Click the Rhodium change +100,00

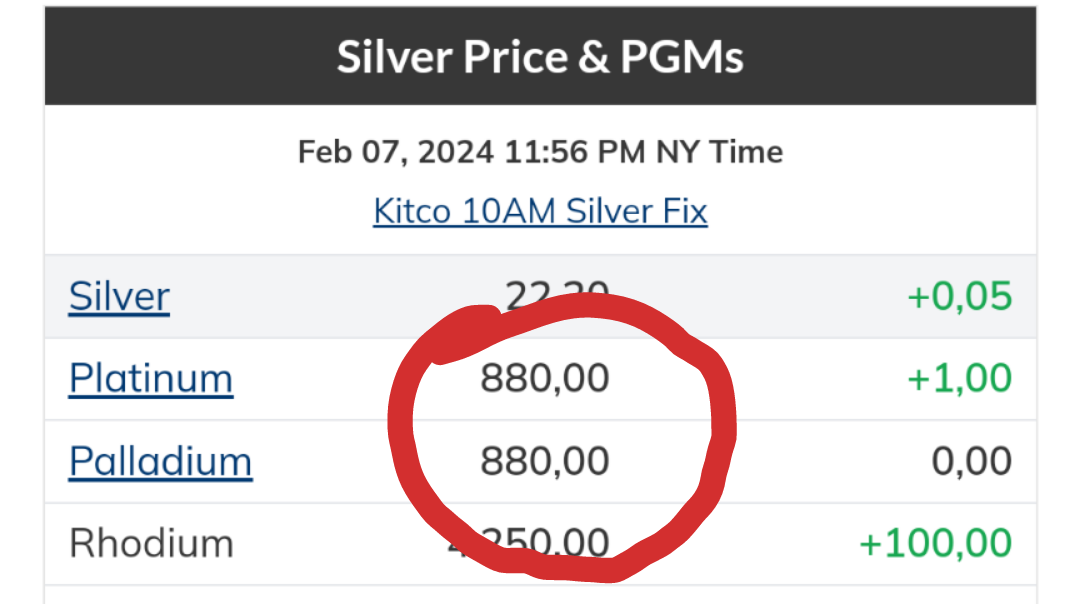(935, 544)
